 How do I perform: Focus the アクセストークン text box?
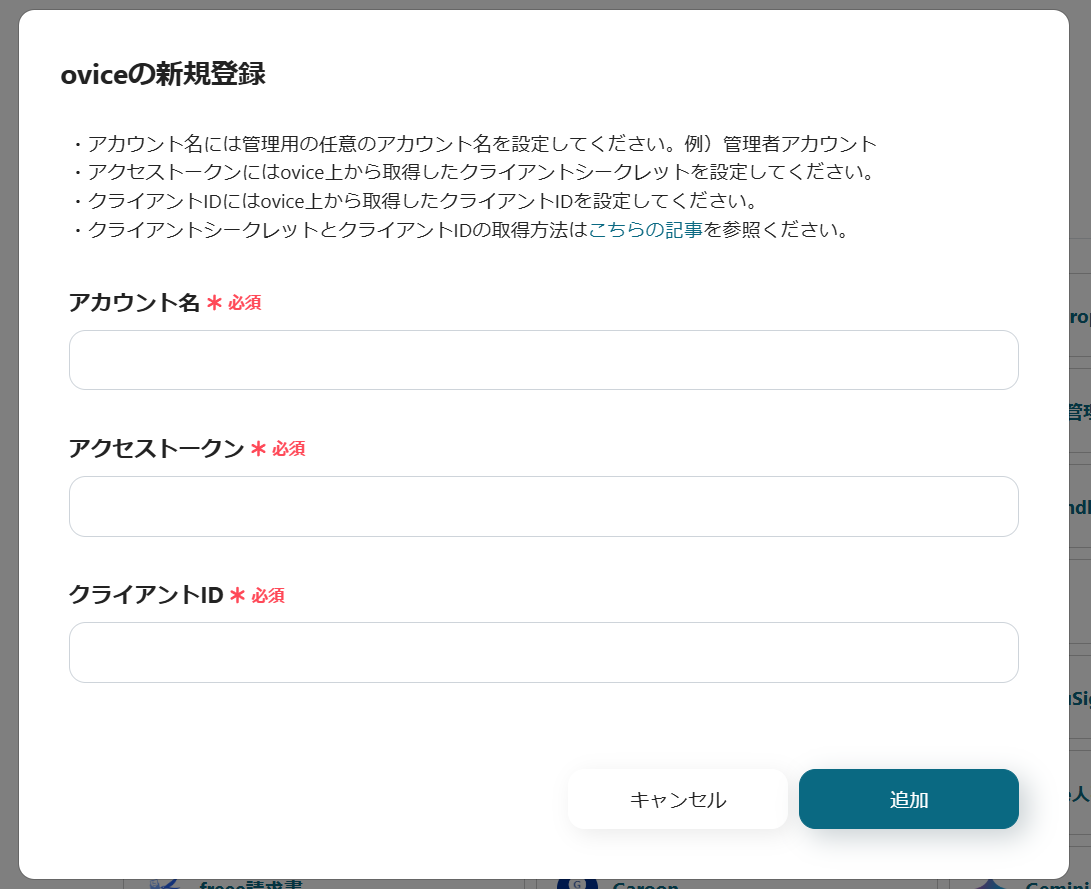543,506
